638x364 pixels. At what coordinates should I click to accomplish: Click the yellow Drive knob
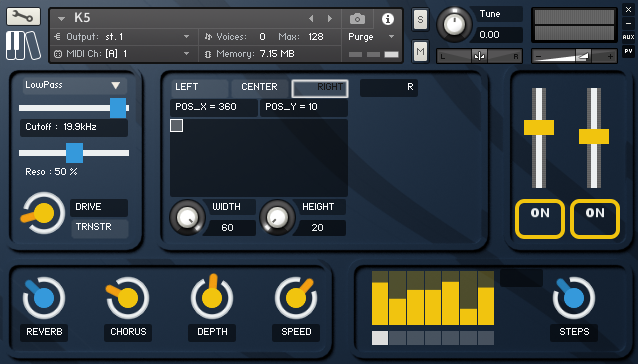(43, 213)
